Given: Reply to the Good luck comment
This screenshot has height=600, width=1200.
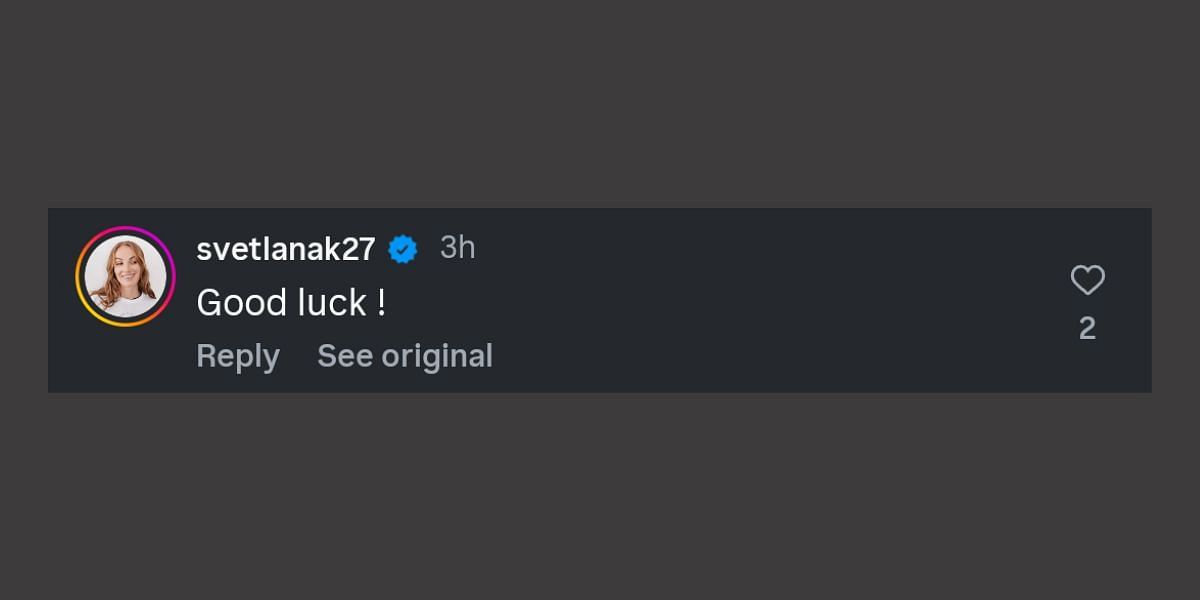Looking at the screenshot, I should coord(238,356).
